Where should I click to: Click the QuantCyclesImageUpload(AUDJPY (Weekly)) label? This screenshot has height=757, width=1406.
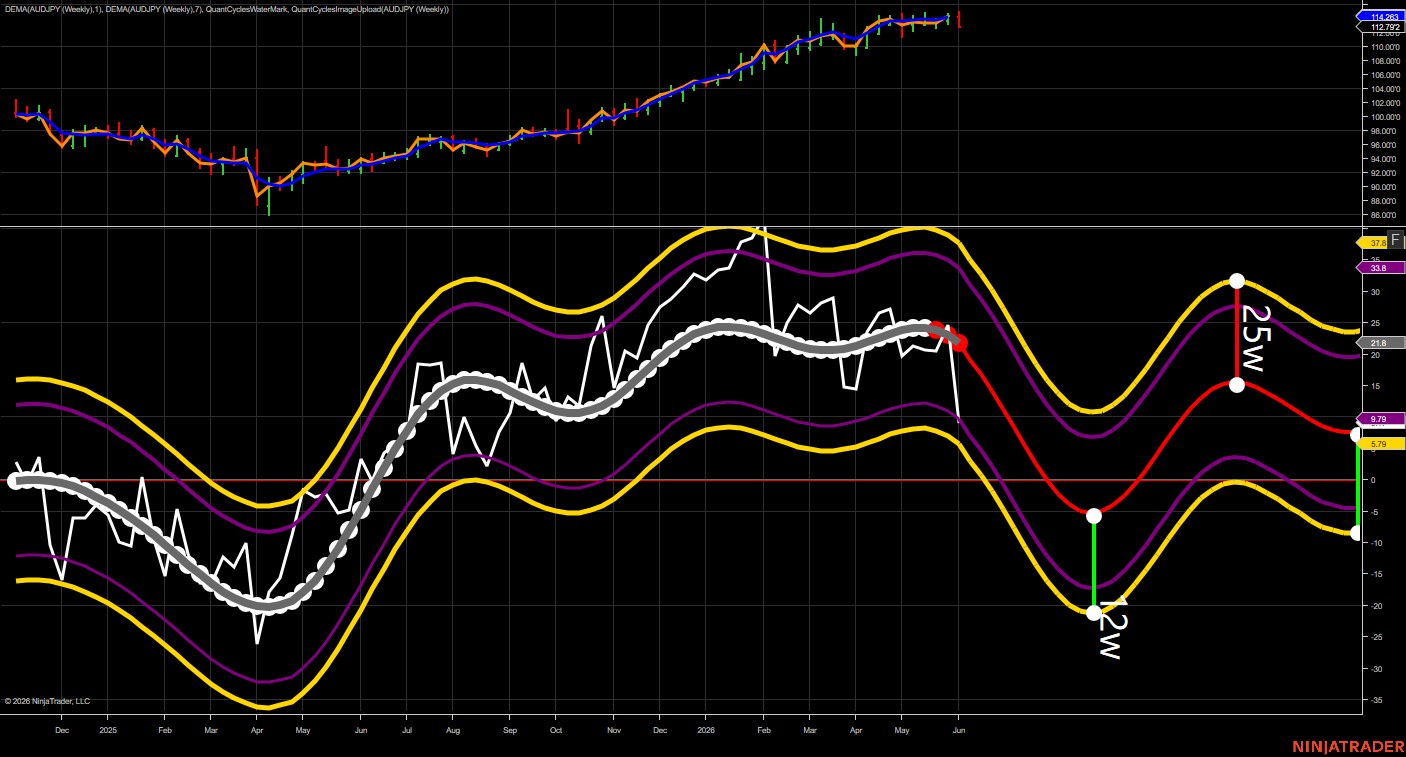(x=370, y=9)
